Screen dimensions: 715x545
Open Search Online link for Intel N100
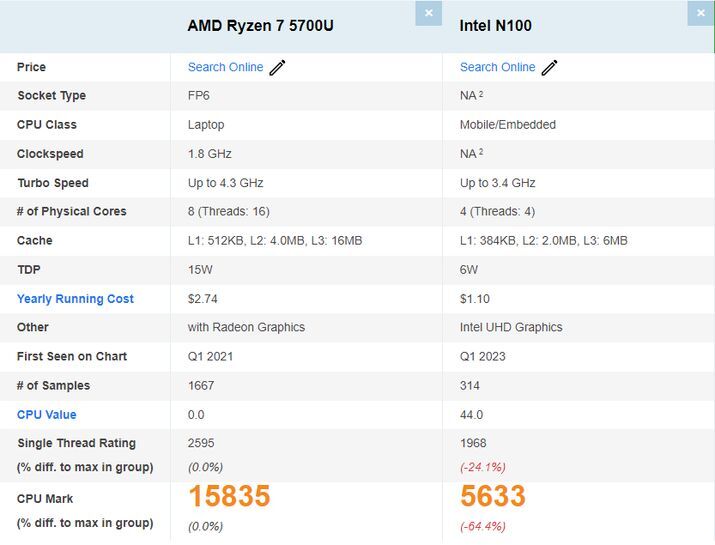coord(497,67)
